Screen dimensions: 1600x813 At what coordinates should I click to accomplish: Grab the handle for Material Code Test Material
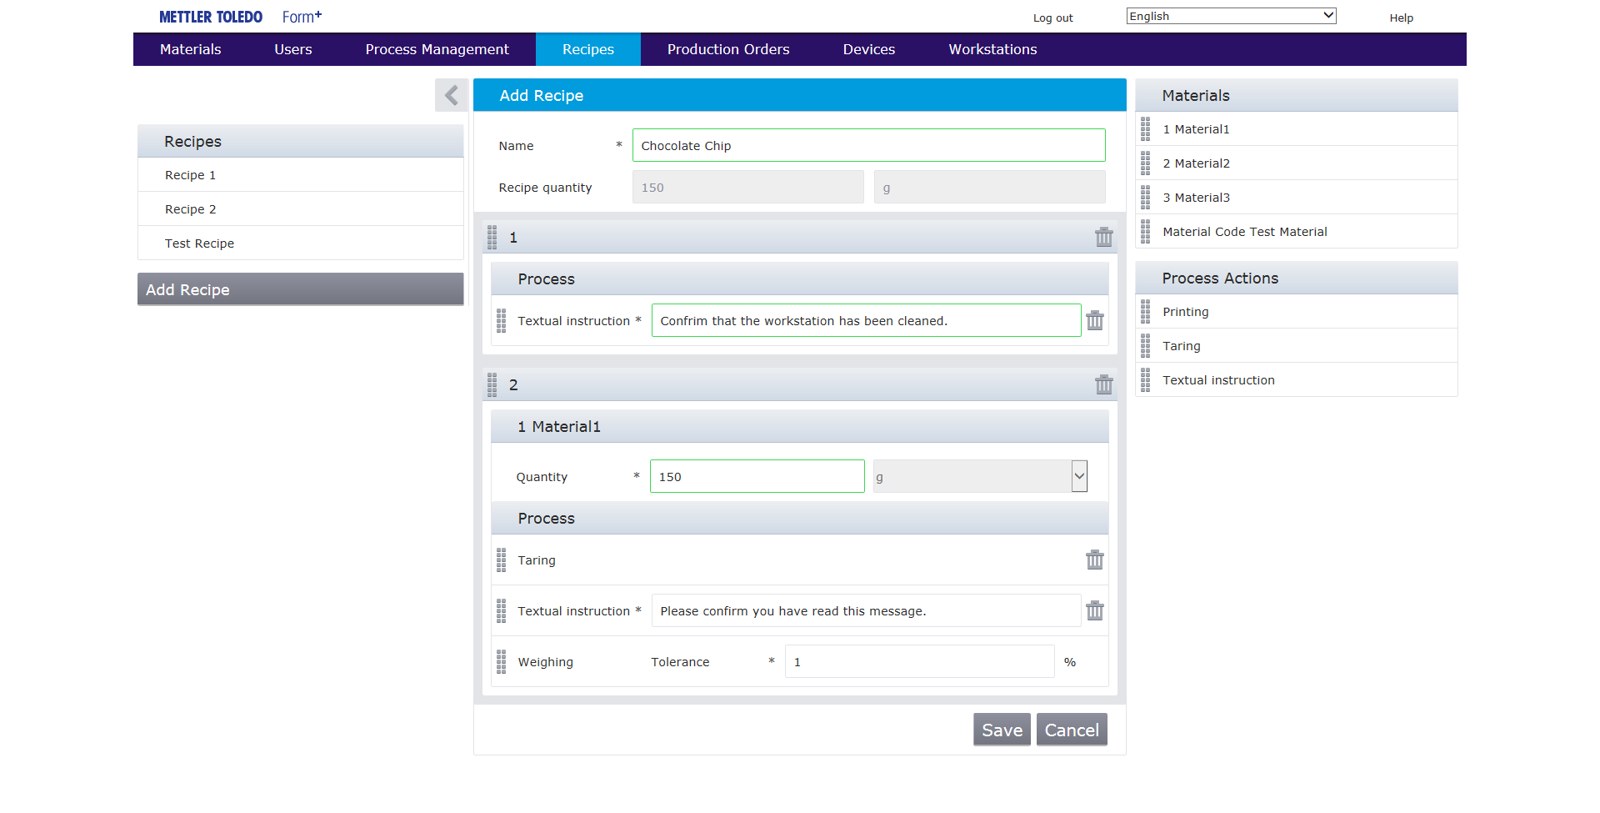[1145, 231]
